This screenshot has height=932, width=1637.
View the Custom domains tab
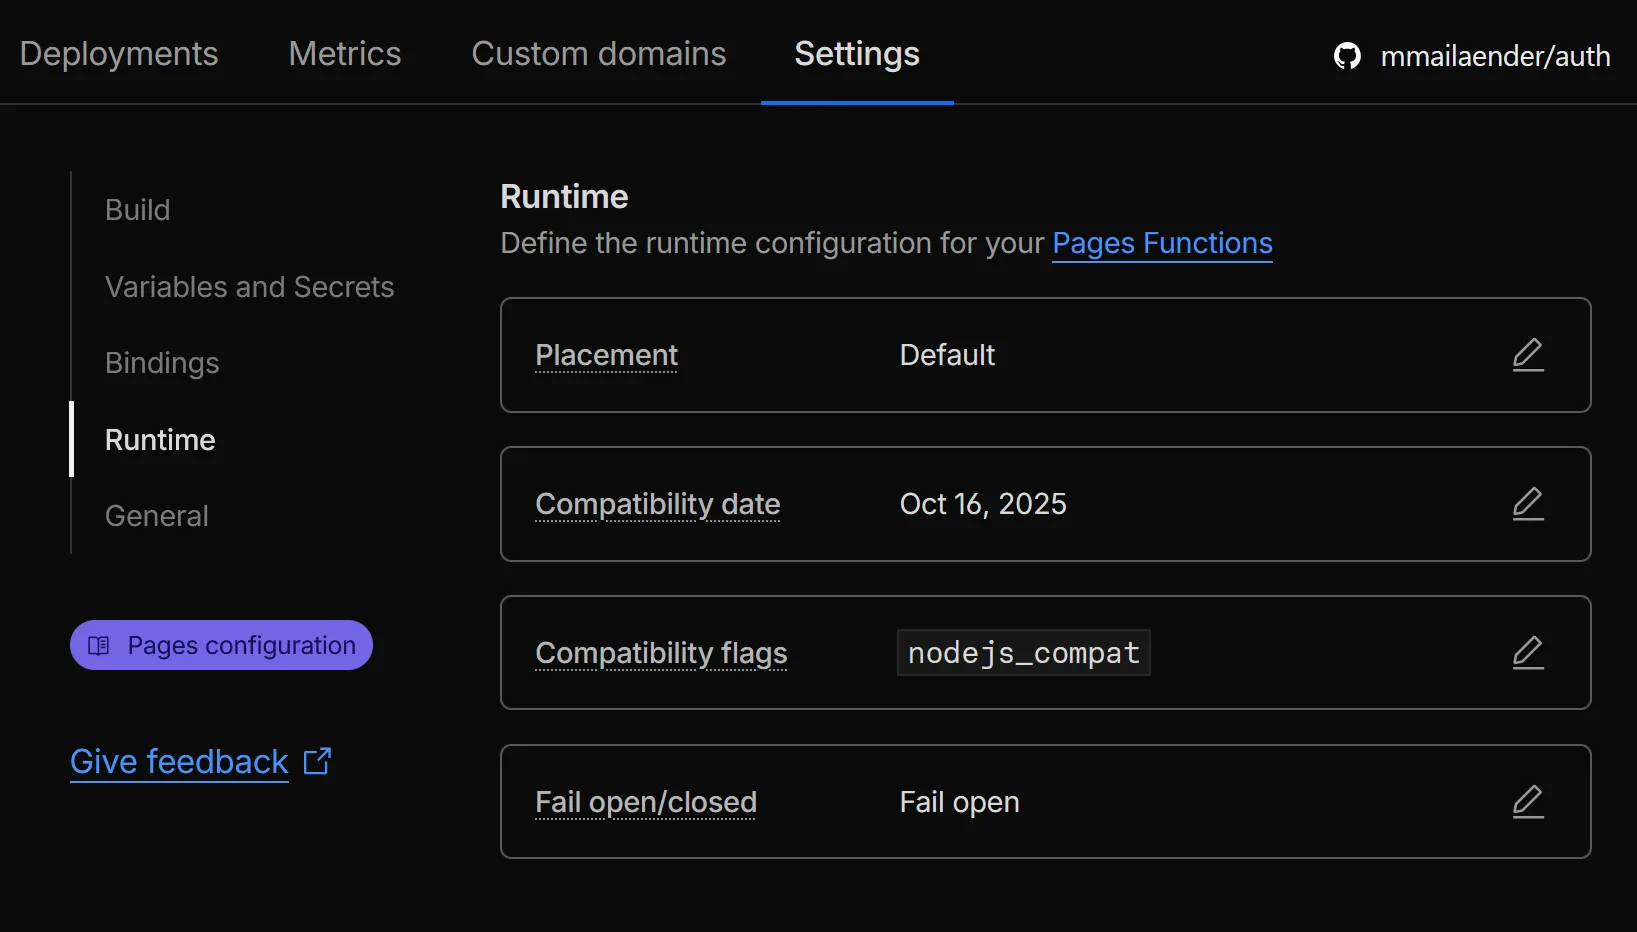[x=598, y=54]
